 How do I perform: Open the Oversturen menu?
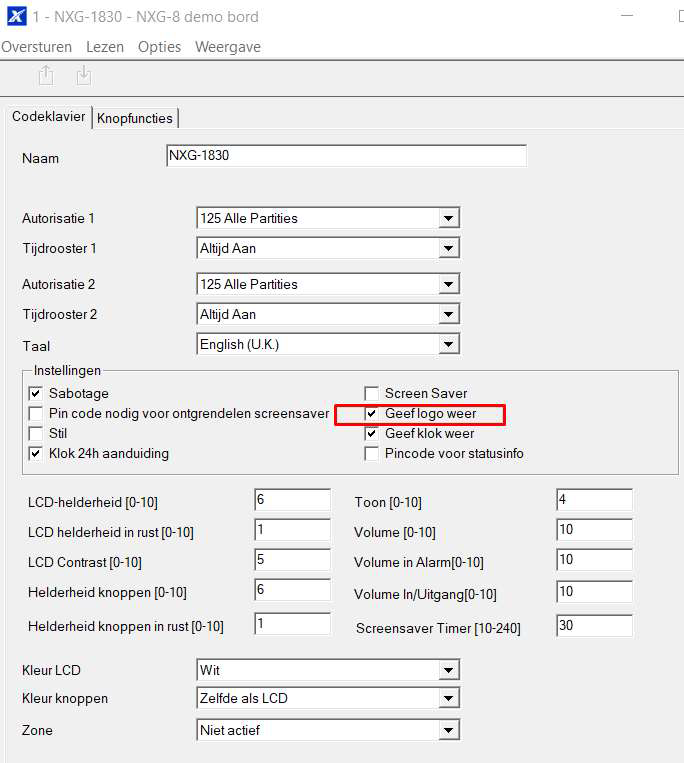36,47
